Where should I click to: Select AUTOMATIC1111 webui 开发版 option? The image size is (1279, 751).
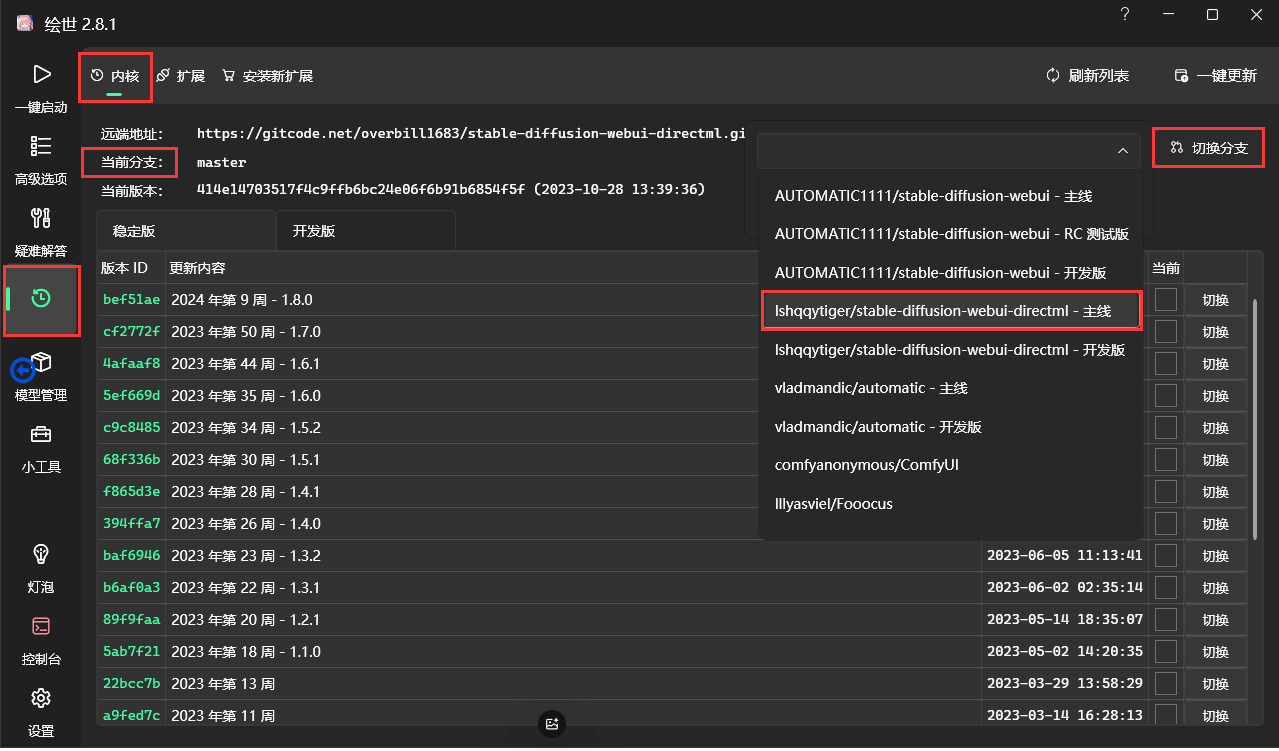[951, 273]
